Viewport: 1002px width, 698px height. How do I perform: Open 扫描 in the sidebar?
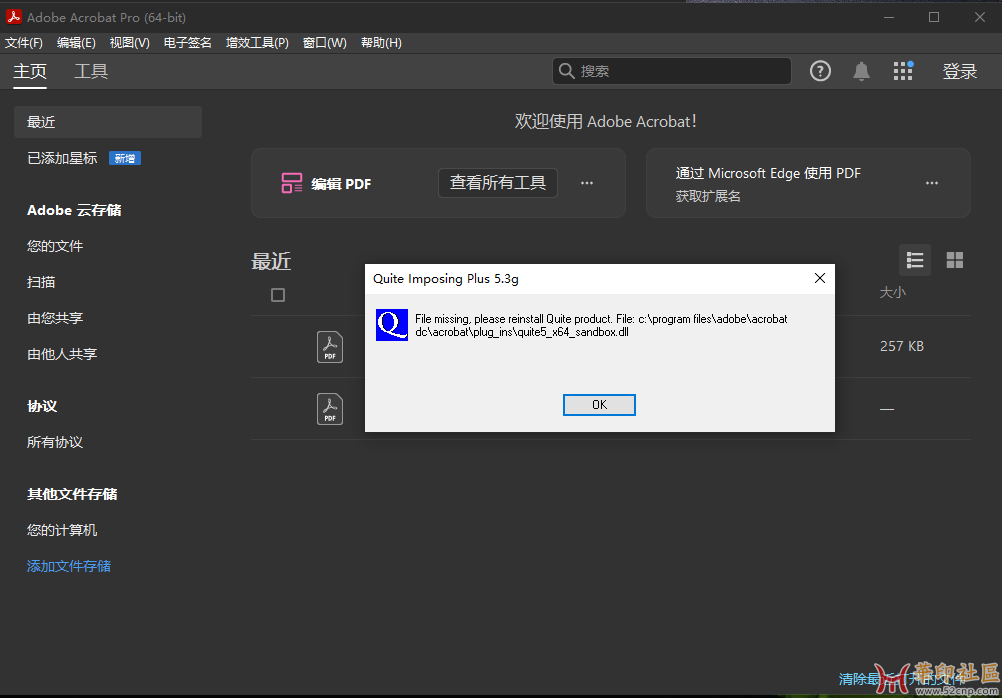coord(41,282)
